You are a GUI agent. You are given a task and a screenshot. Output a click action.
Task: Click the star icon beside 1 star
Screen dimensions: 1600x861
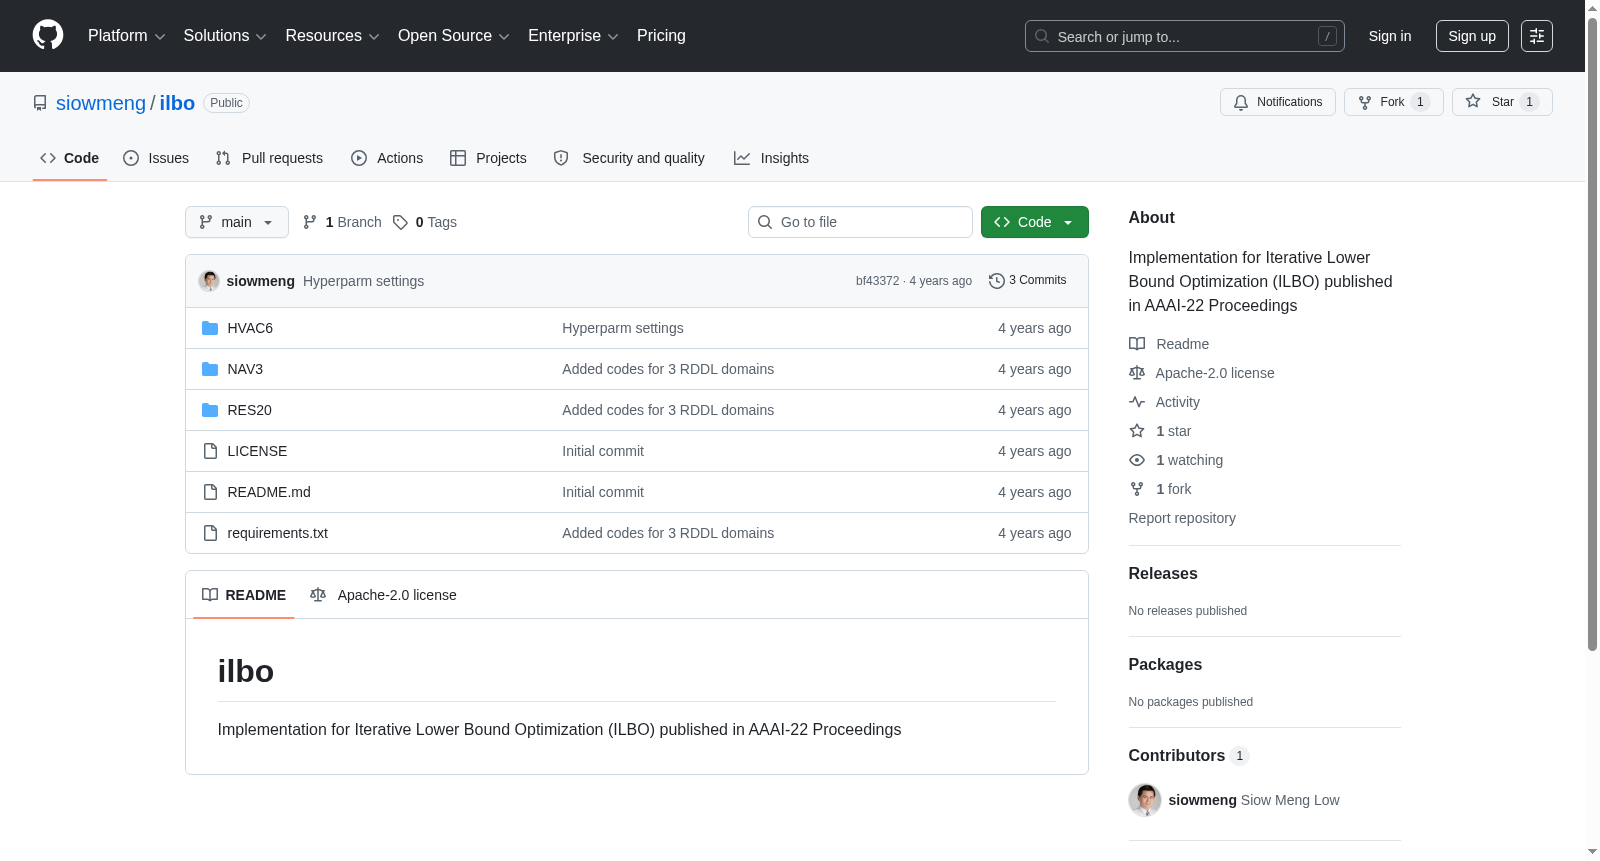pyautogui.click(x=1137, y=431)
